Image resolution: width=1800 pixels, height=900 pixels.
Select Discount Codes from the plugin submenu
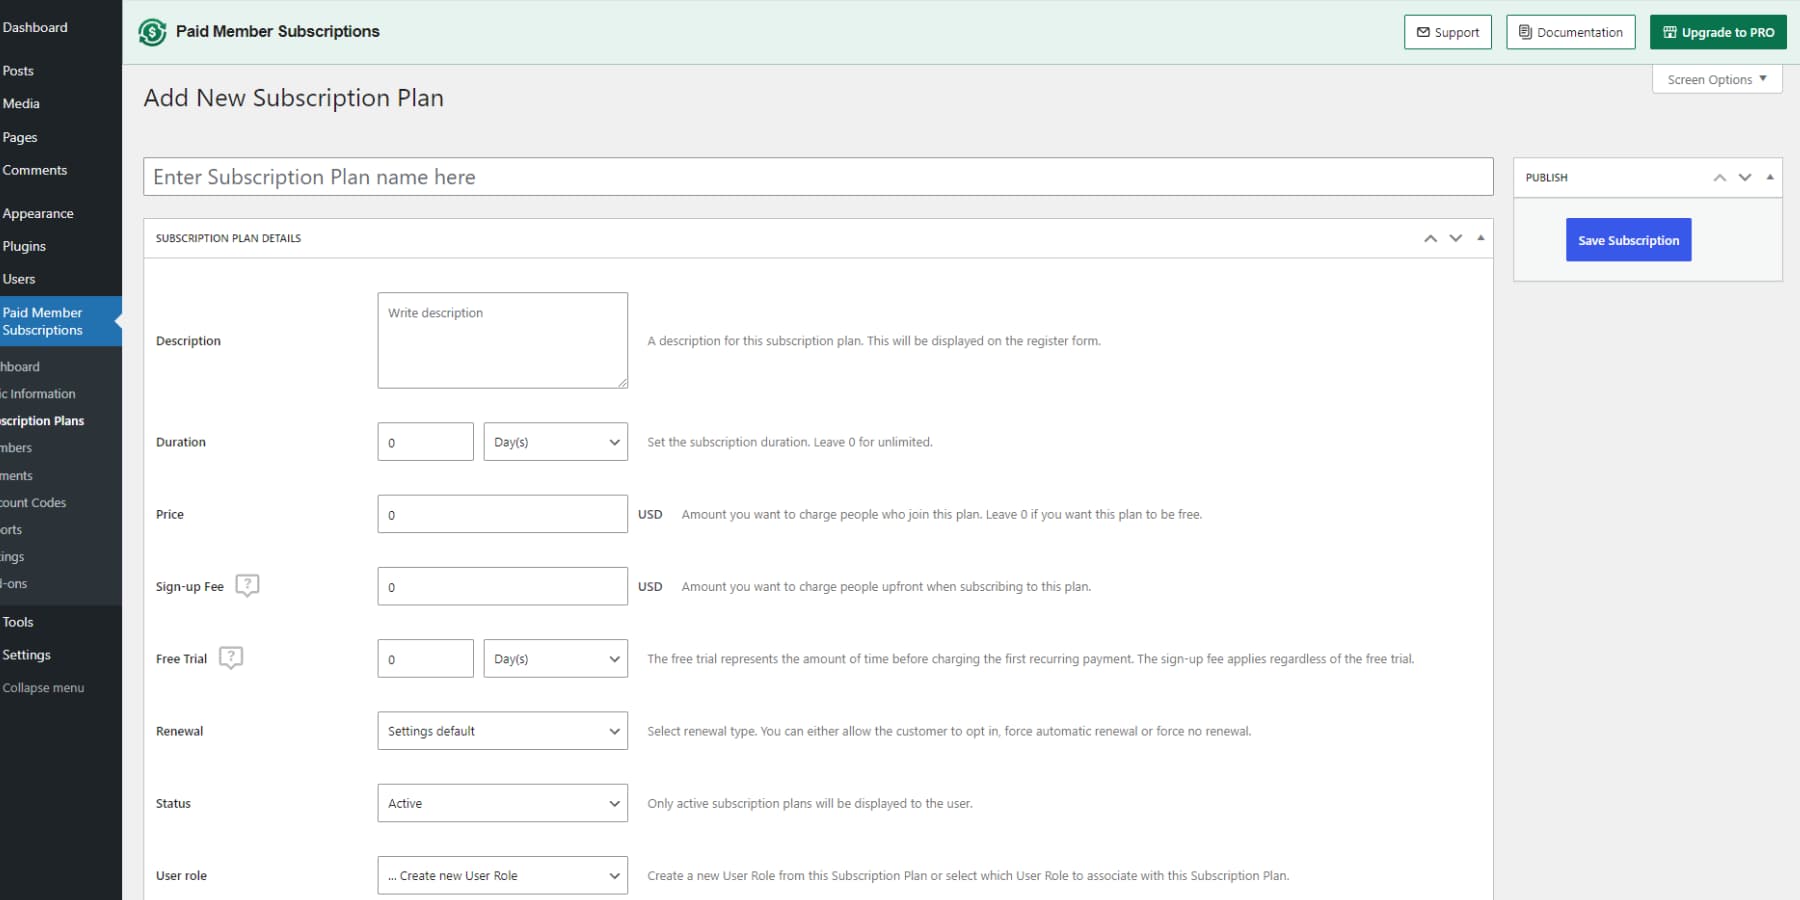tap(33, 502)
